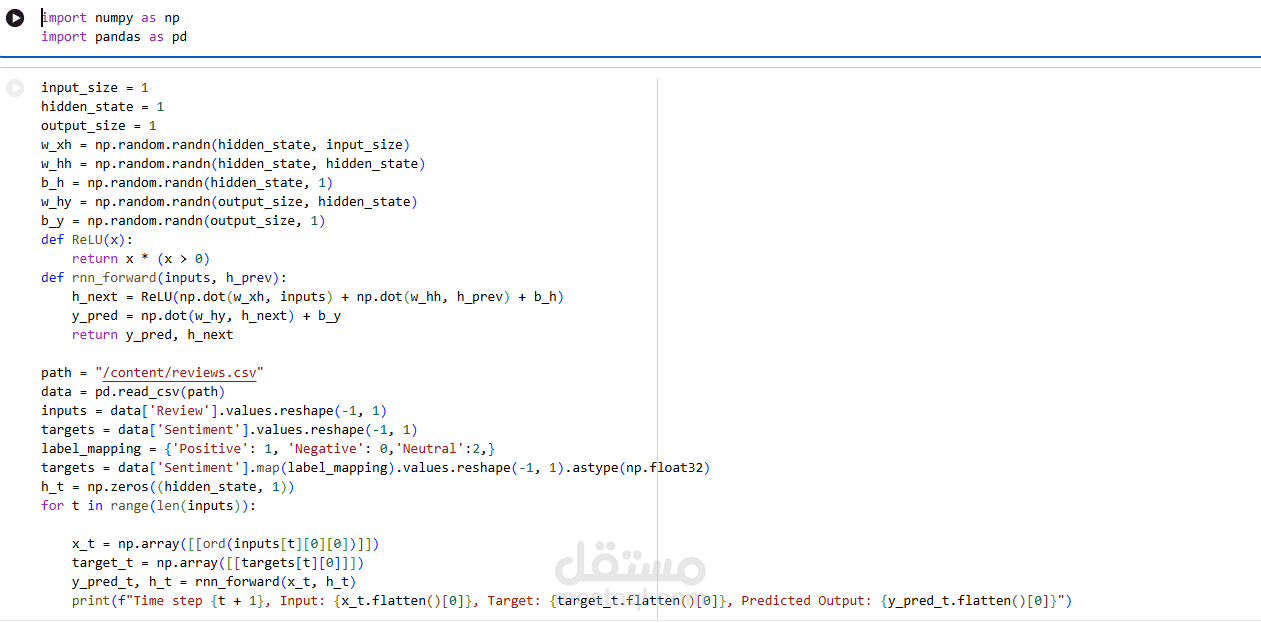1261x623 pixels.
Task: Click the 'h_t = np.zeros' line
Action: [x=168, y=487]
